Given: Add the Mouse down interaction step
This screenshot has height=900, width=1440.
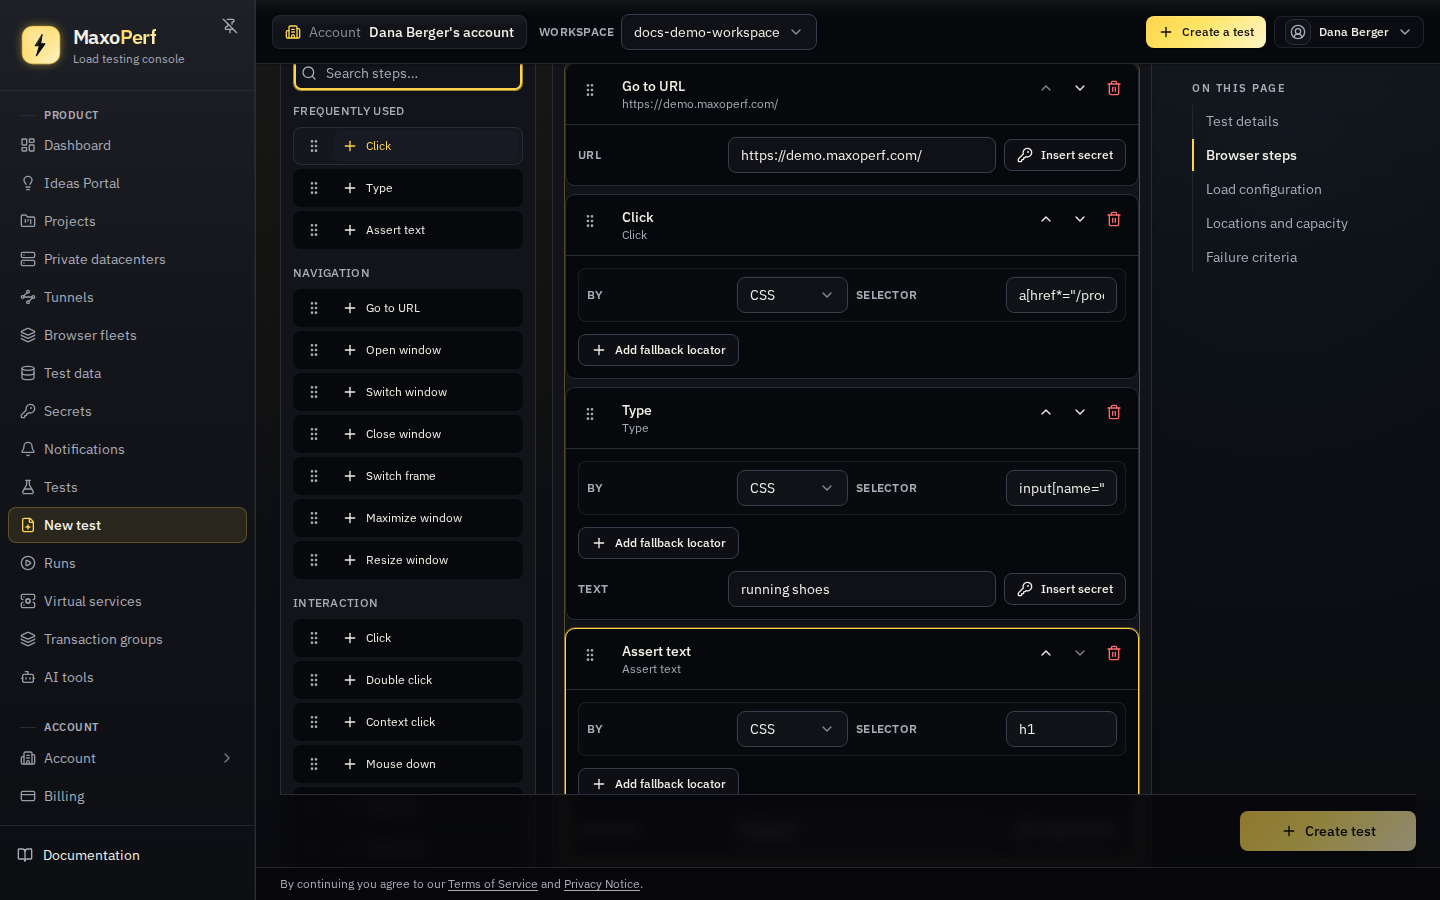Looking at the screenshot, I should (x=408, y=764).
